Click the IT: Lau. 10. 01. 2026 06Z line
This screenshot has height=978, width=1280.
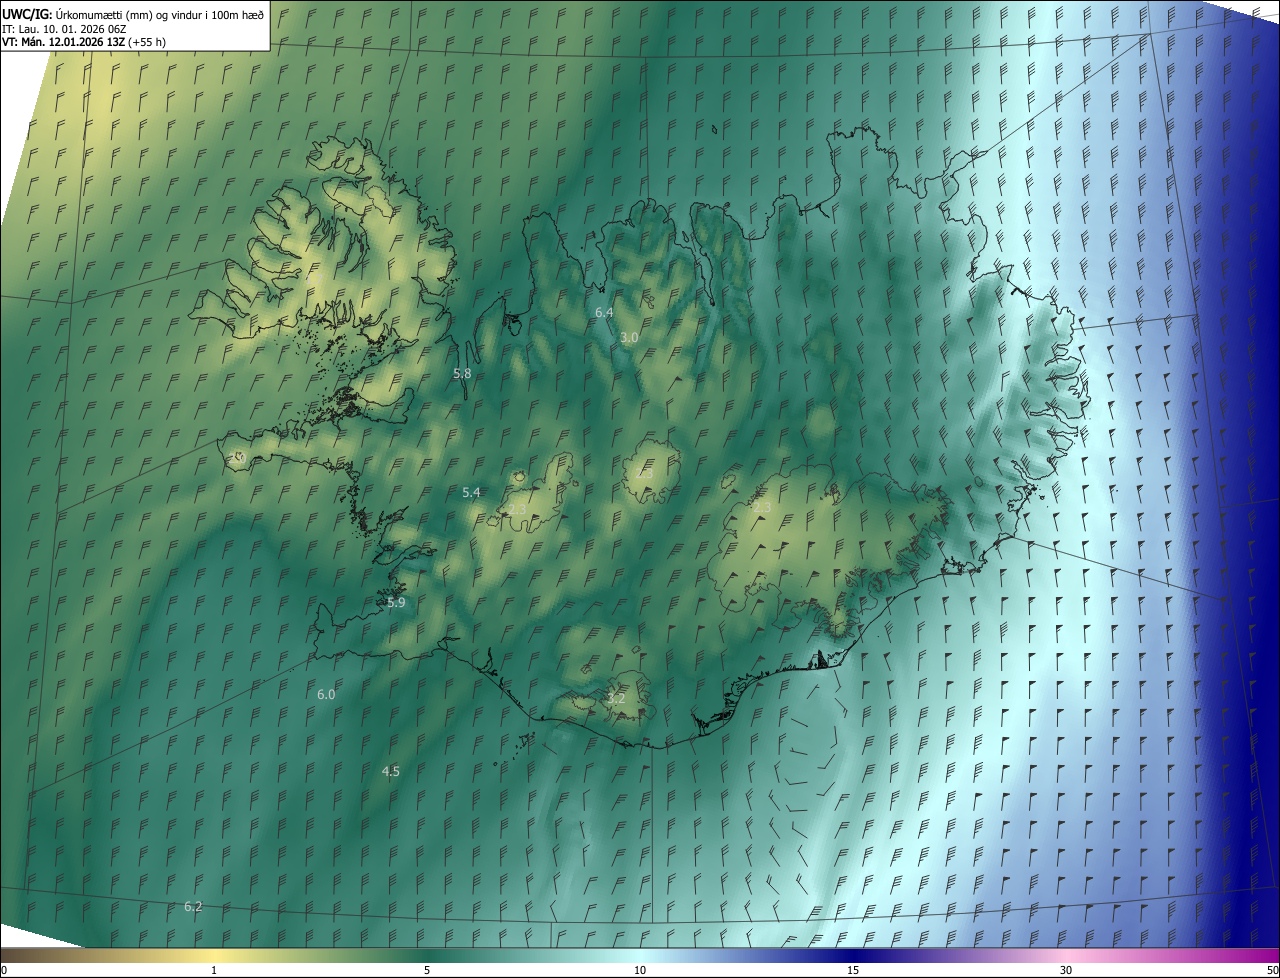64,28
